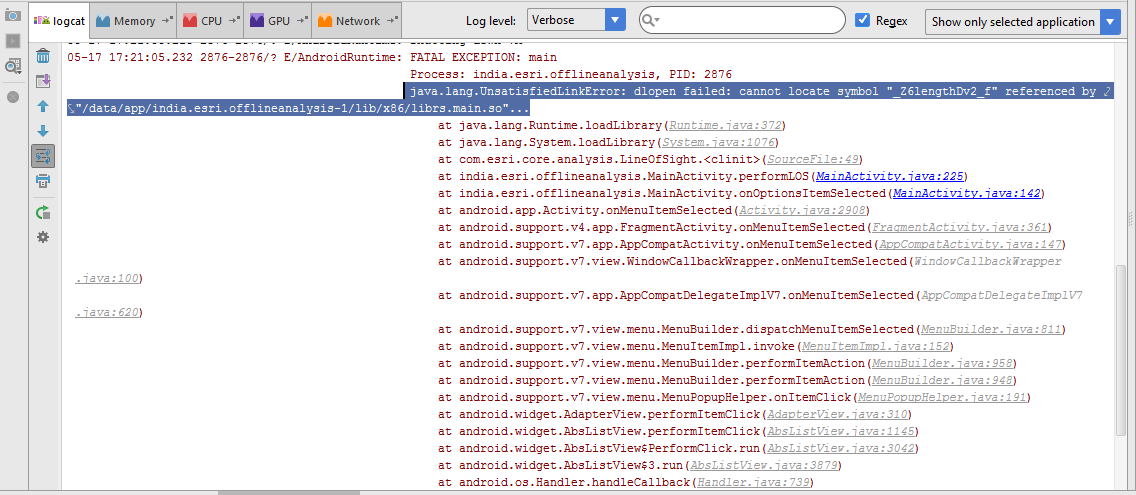Open logcat settings gear icon
Screen dimensions: 1136x495
[43, 237]
